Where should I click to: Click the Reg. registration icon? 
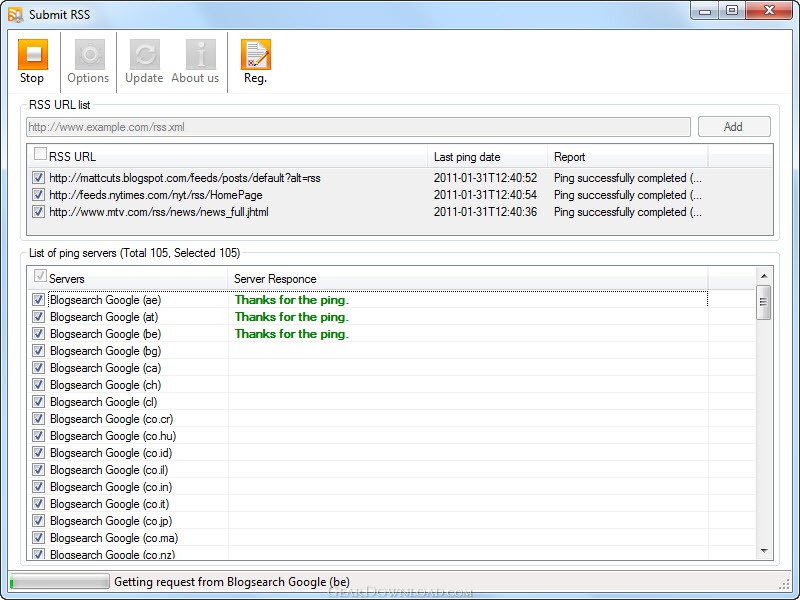256,55
